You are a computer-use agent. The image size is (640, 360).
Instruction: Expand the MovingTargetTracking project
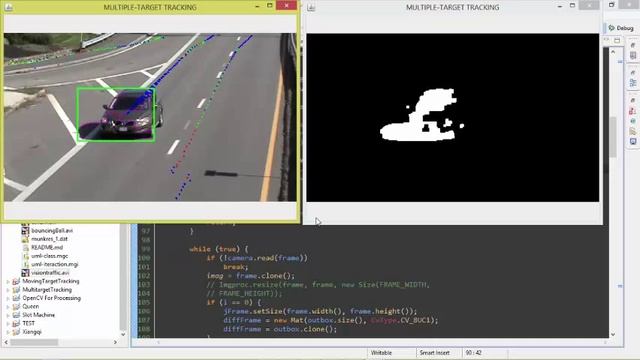click(x=8, y=281)
